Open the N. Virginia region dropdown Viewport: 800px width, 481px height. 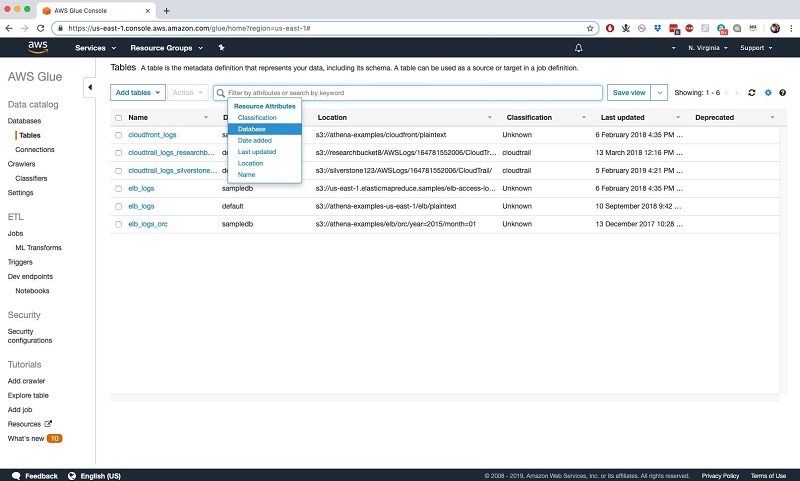point(708,48)
